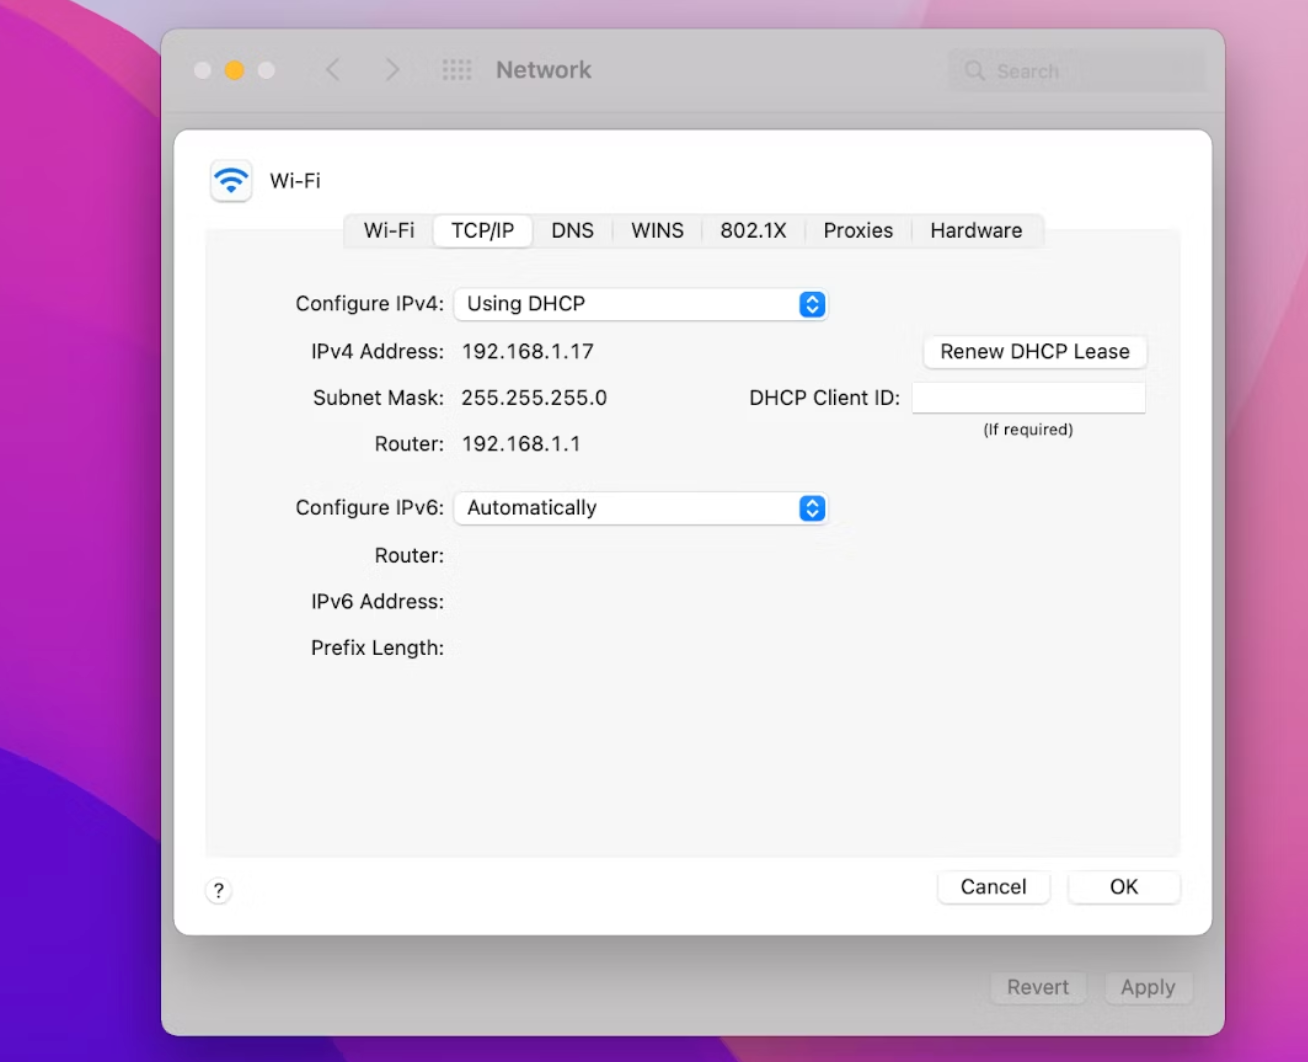Click the forward navigation arrow
The width and height of the screenshot is (1308, 1062).
(392, 70)
